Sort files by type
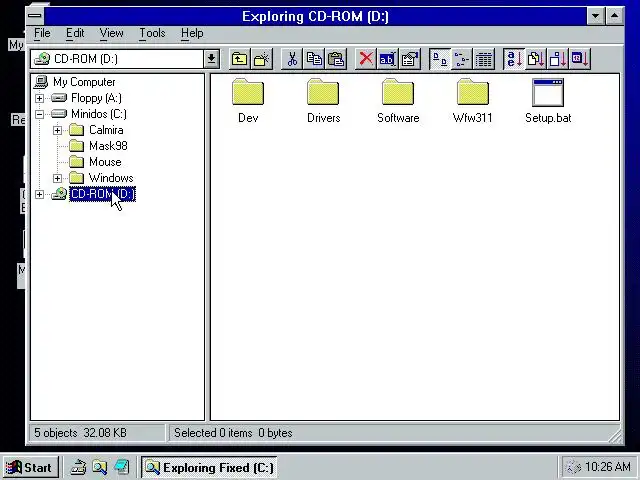The image size is (640, 480). pos(536,60)
